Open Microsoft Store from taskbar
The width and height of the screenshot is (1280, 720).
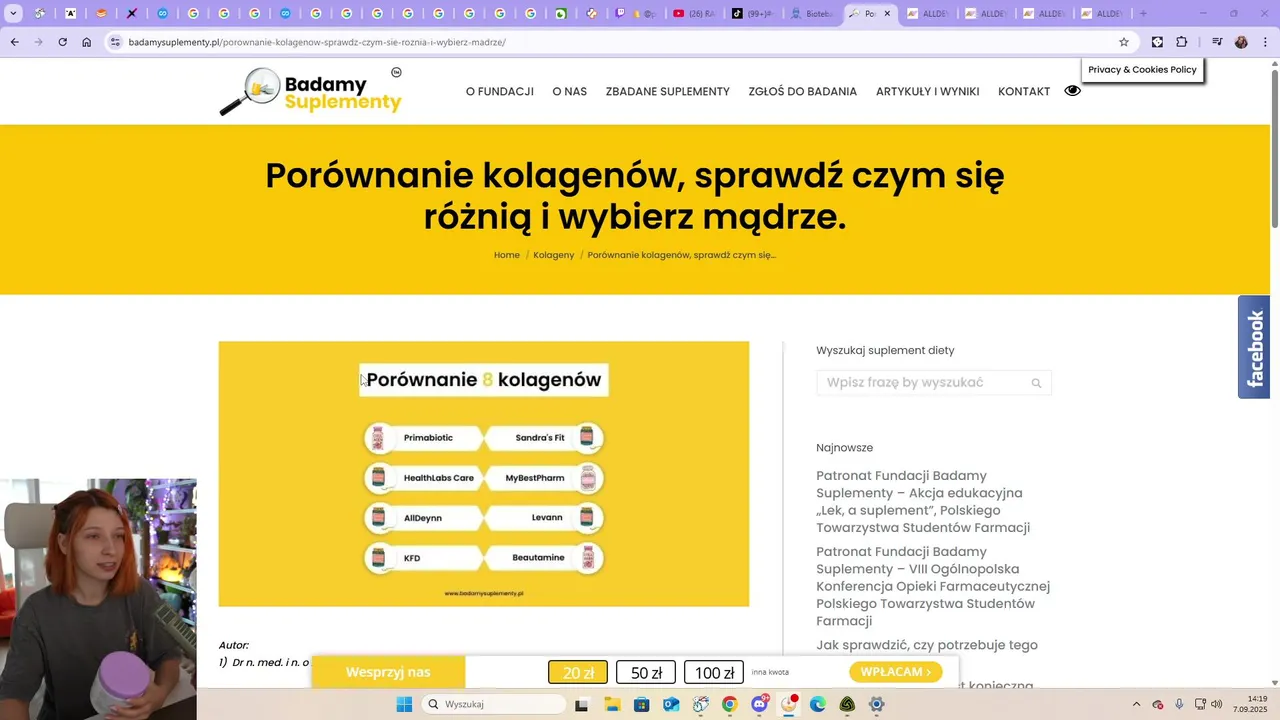641,704
